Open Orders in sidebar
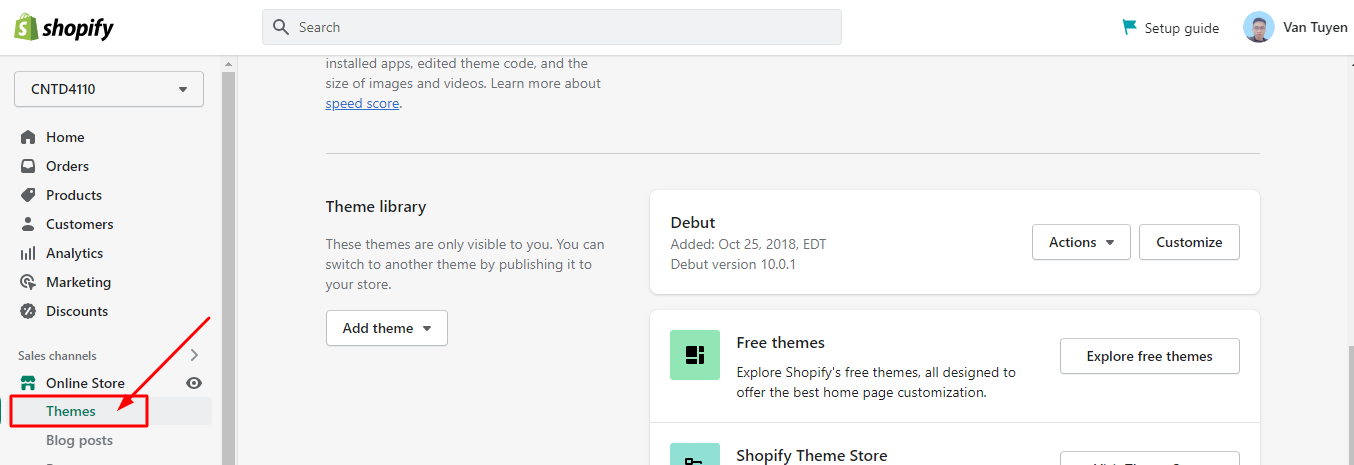The height and width of the screenshot is (465, 1354). pos(67,166)
